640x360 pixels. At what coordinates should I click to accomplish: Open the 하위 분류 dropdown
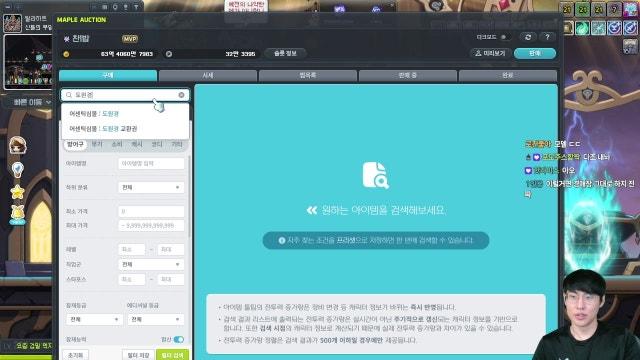151,187
